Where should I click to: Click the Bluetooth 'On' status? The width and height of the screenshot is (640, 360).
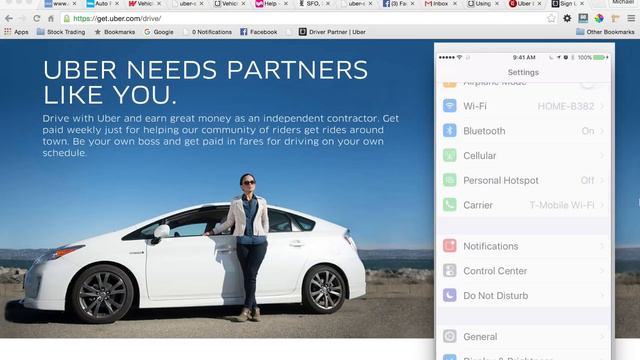pyautogui.click(x=588, y=131)
